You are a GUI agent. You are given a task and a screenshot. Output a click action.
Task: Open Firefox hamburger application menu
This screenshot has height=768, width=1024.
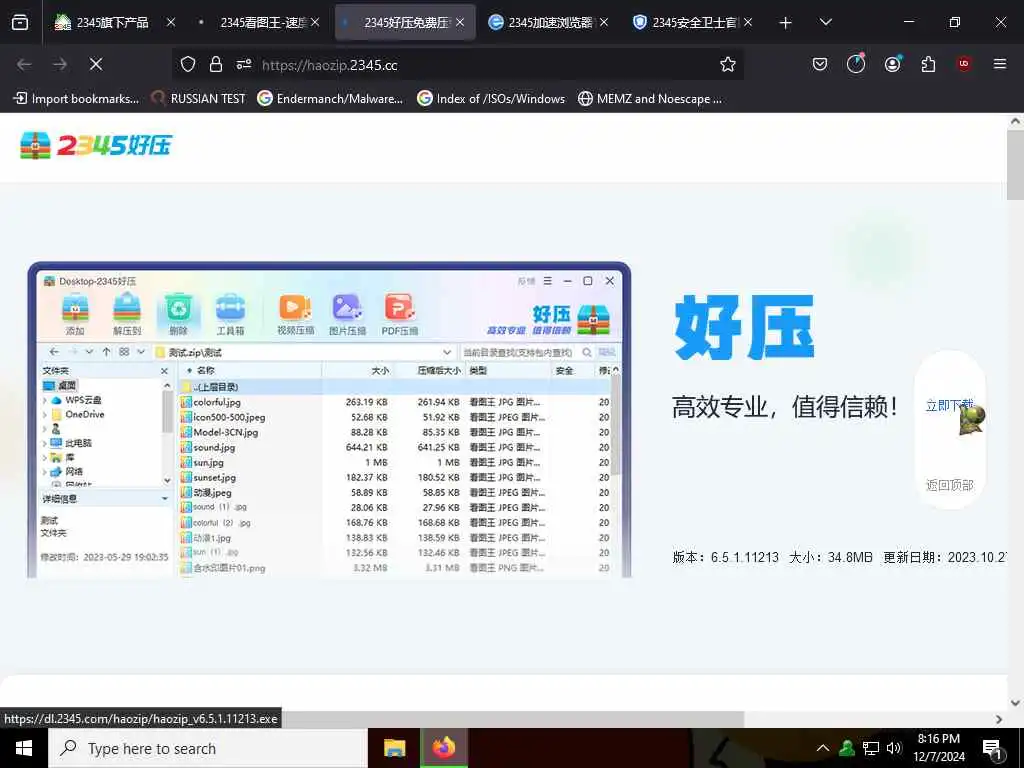coord(999,64)
